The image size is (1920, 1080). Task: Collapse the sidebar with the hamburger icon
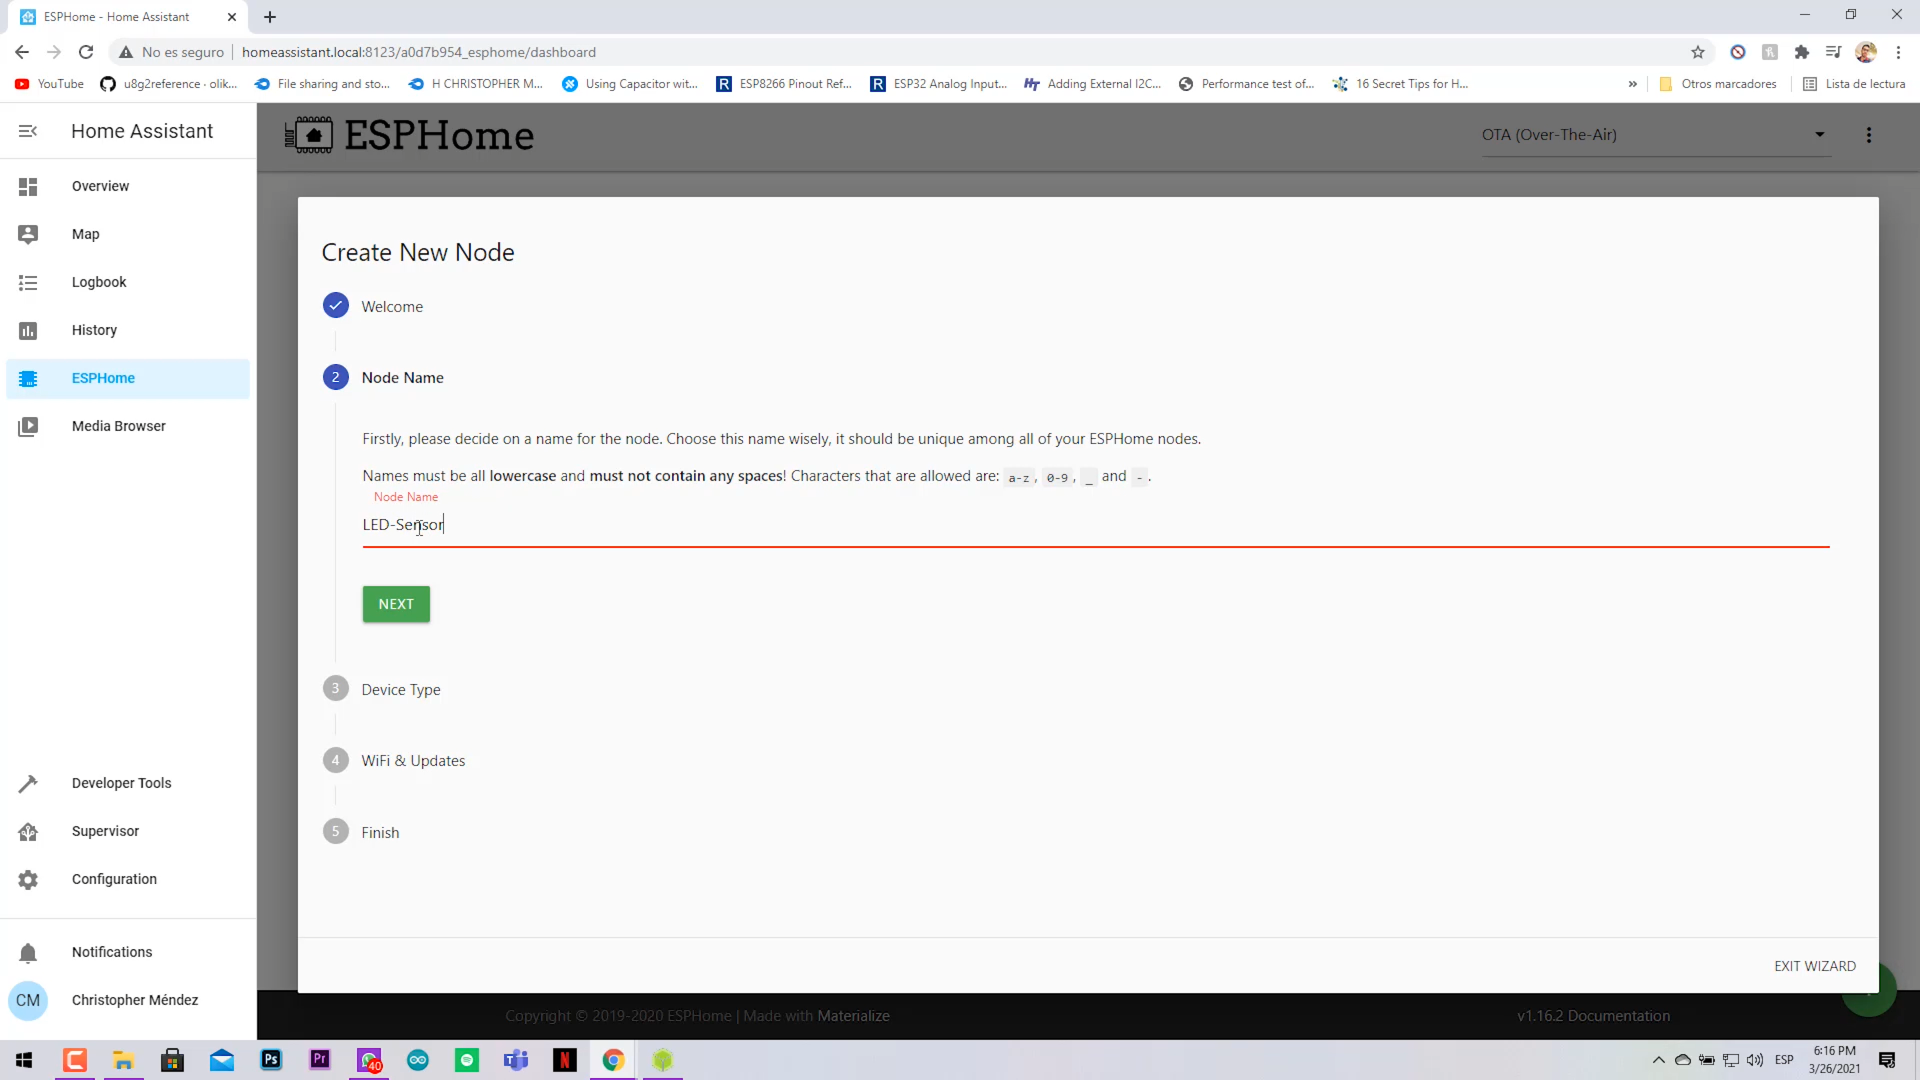pos(27,130)
